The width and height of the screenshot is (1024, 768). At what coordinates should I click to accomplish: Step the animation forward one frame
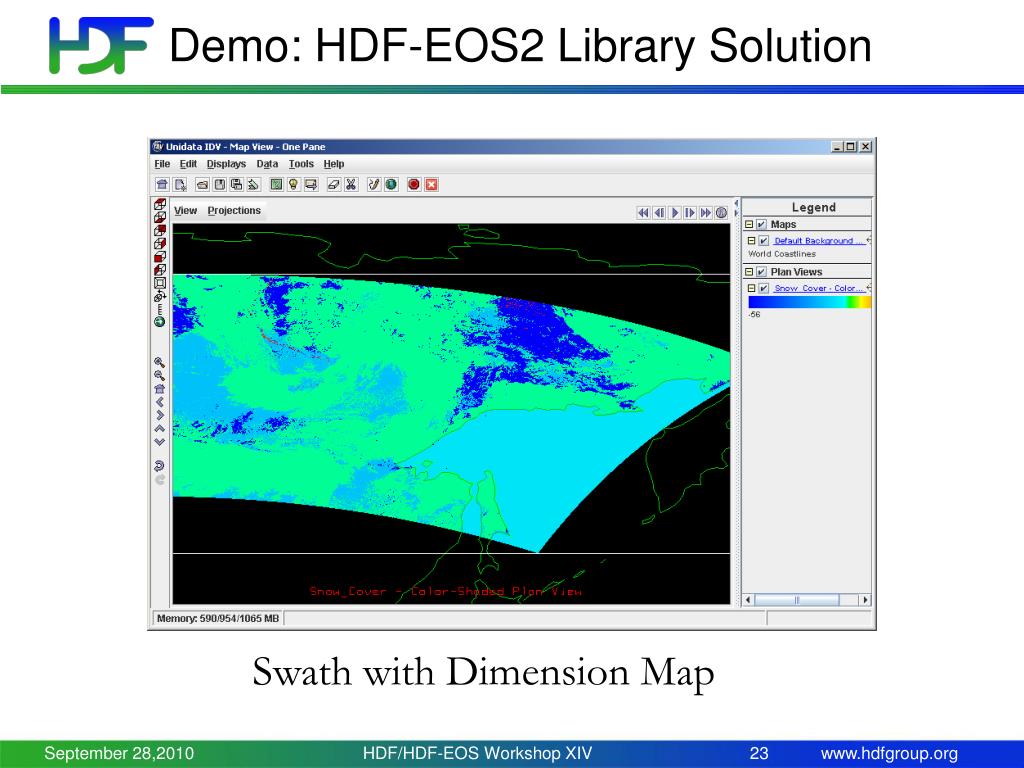(x=690, y=212)
